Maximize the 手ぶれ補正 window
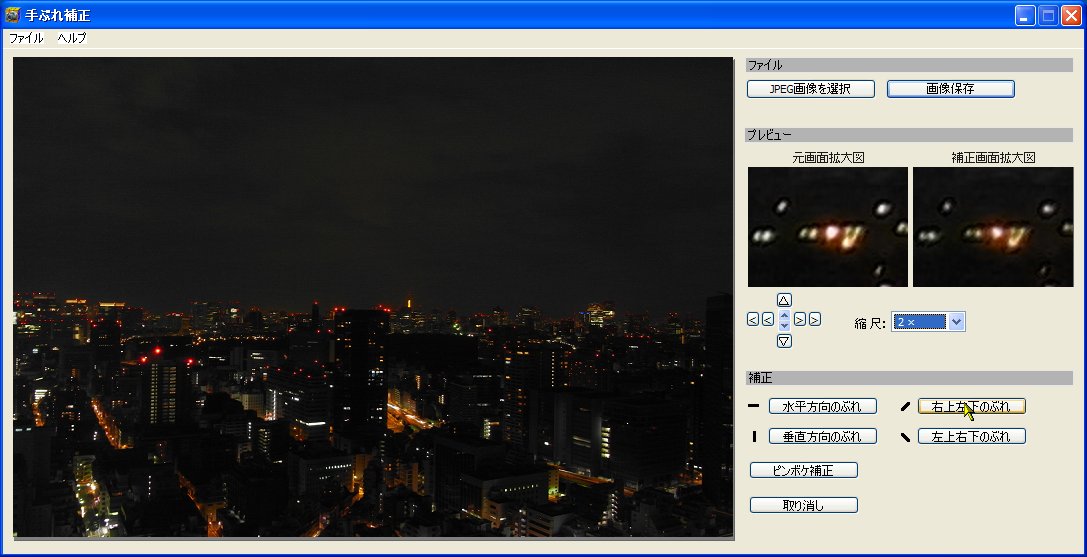Image resolution: width=1087 pixels, height=557 pixels. [1048, 15]
